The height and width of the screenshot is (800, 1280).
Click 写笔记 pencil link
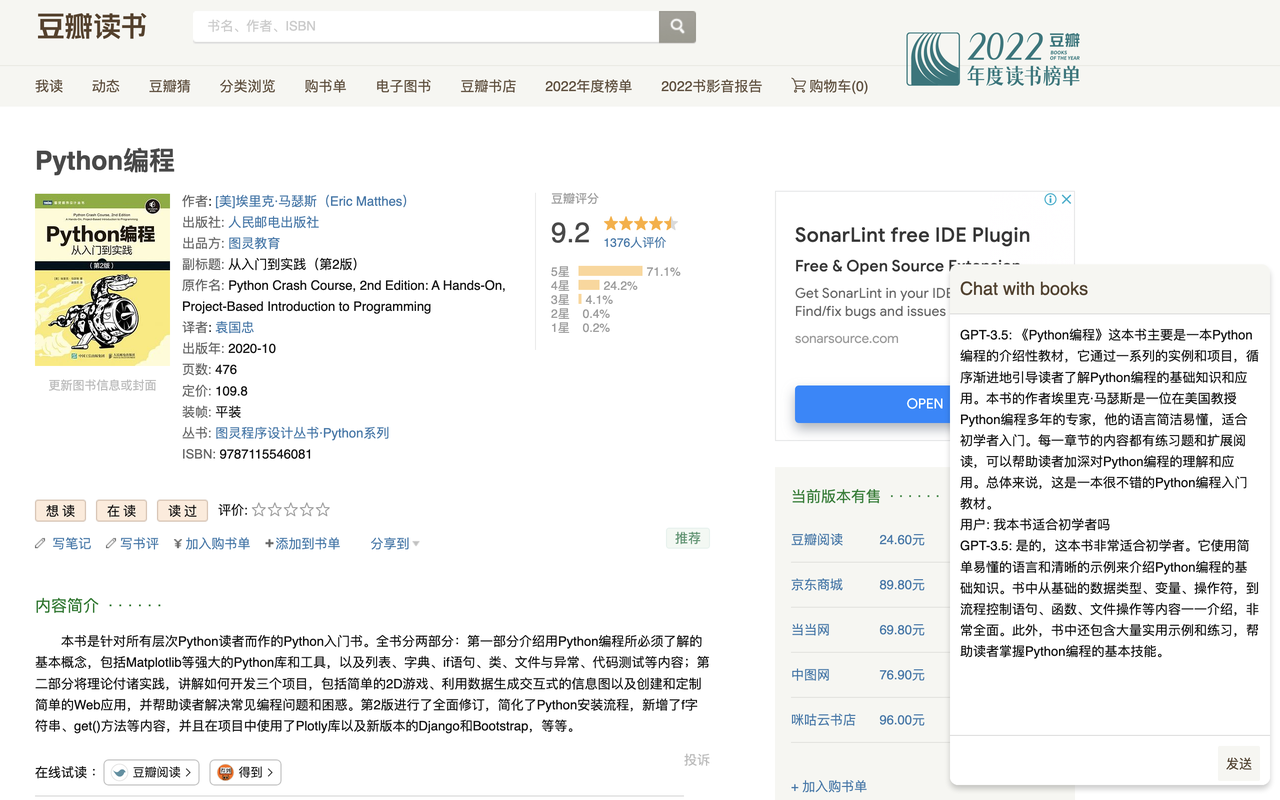point(63,544)
